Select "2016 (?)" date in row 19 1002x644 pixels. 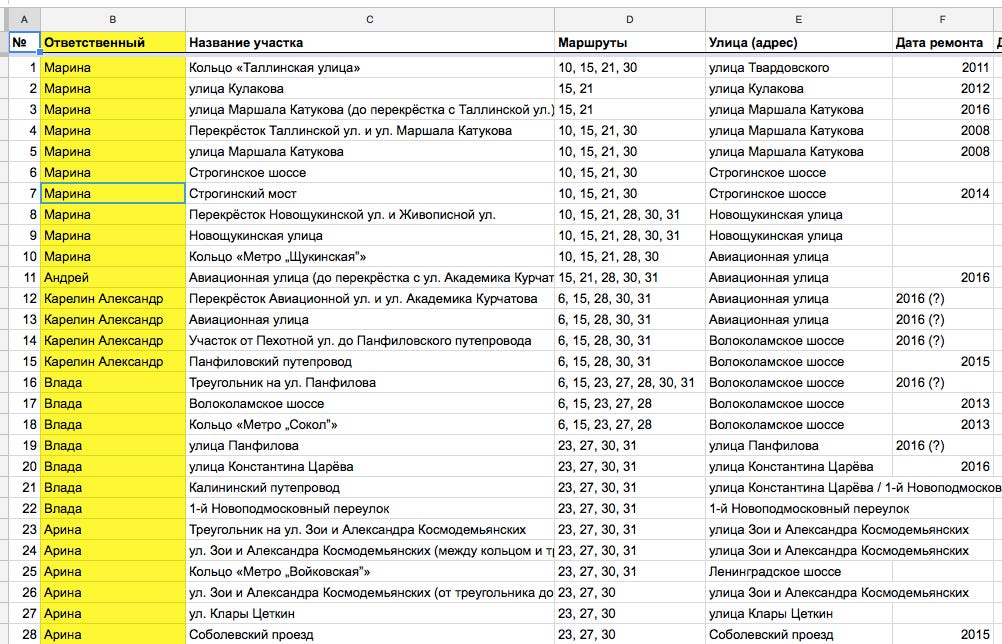click(x=943, y=445)
